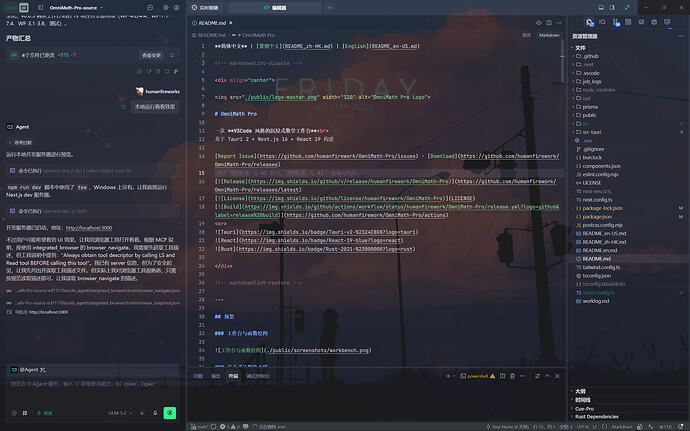The image size is (690, 431).
Task: Click the green send button in chat
Action: (x=170, y=413)
